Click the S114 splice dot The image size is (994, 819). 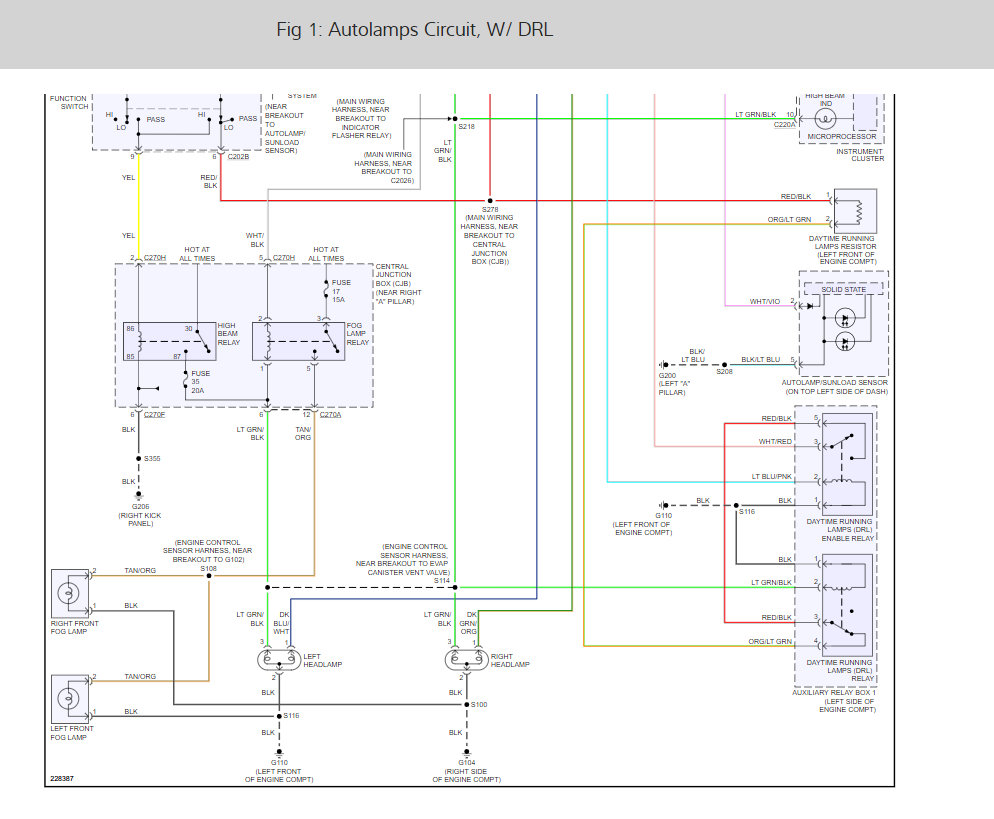pos(455,588)
